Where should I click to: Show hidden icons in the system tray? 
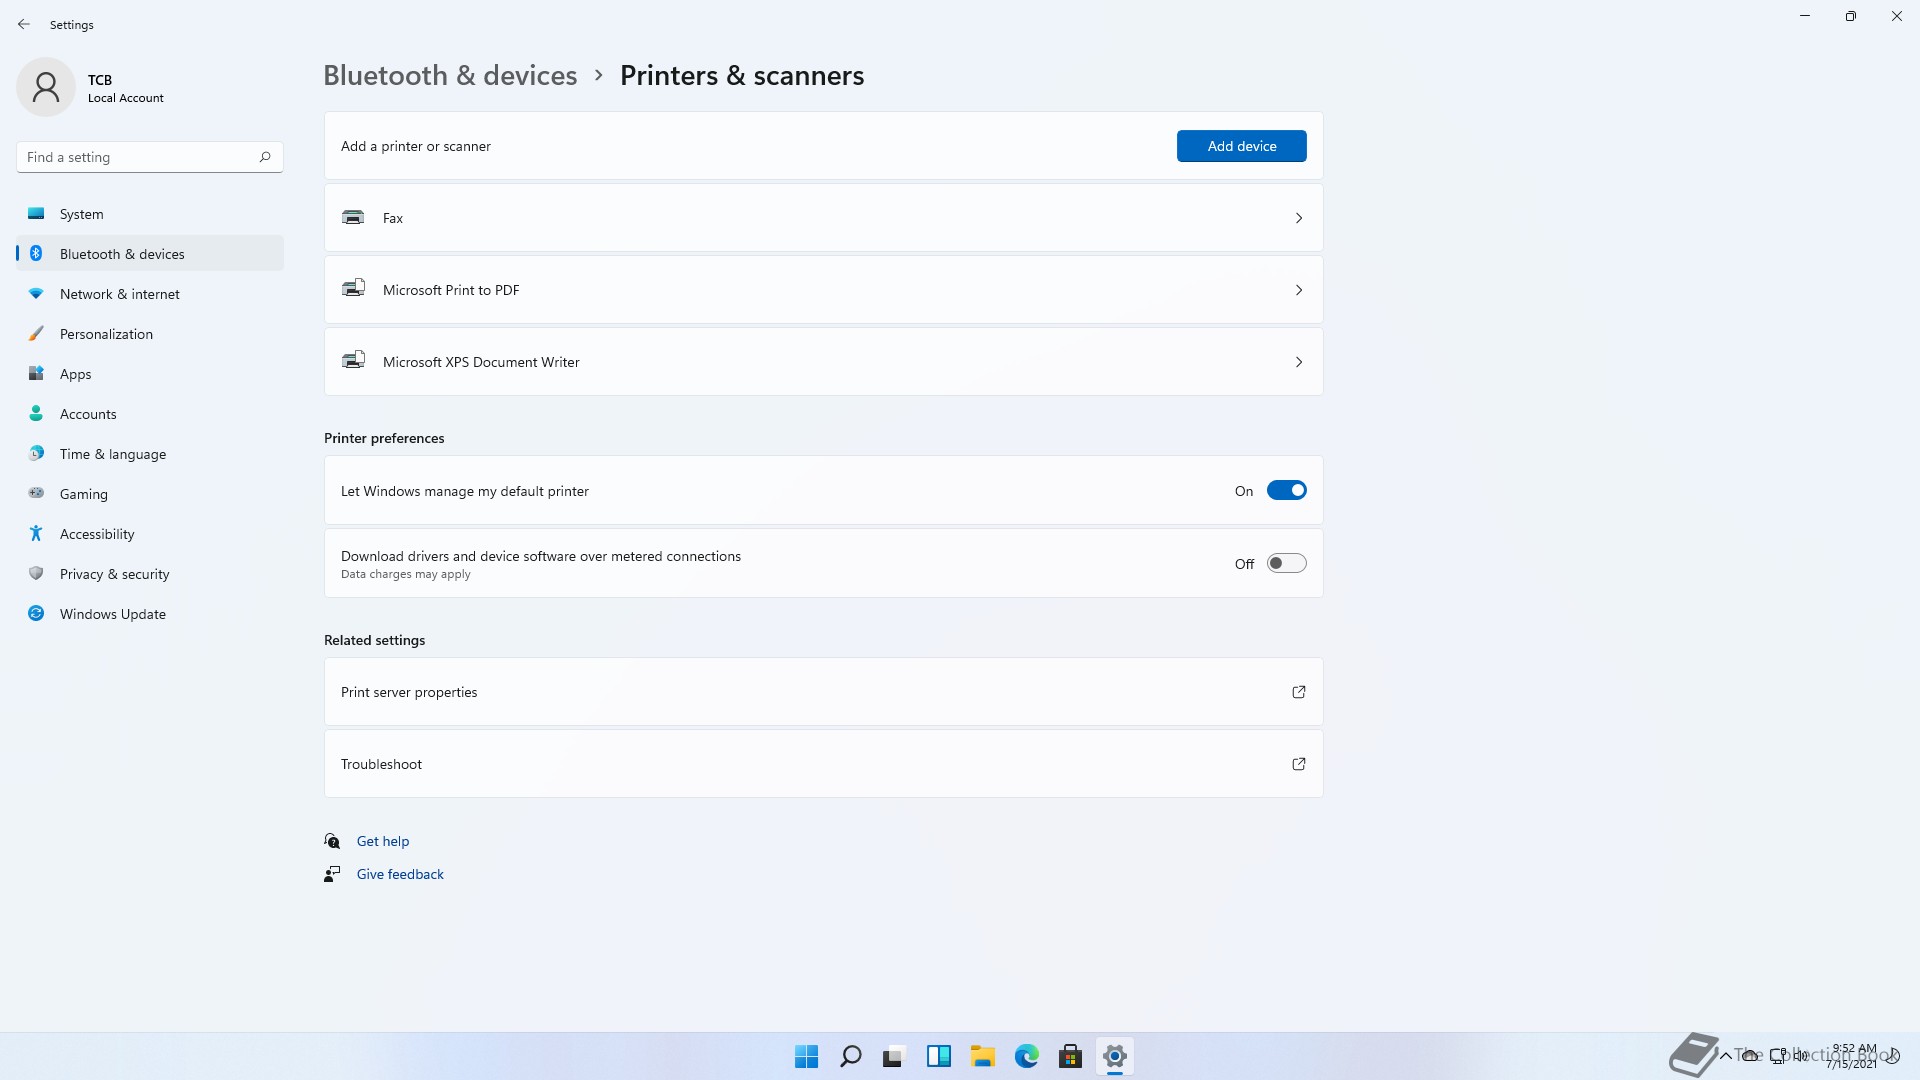point(1725,1055)
